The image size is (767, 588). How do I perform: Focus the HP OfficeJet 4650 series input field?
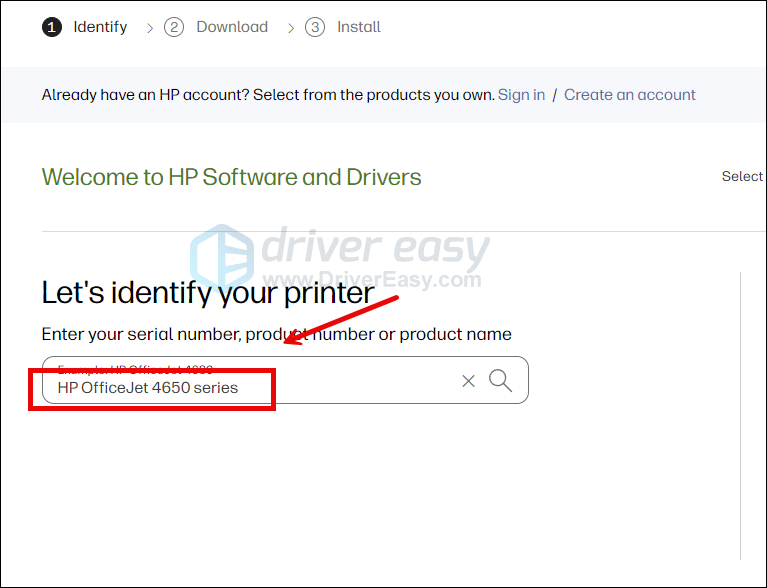coord(250,387)
